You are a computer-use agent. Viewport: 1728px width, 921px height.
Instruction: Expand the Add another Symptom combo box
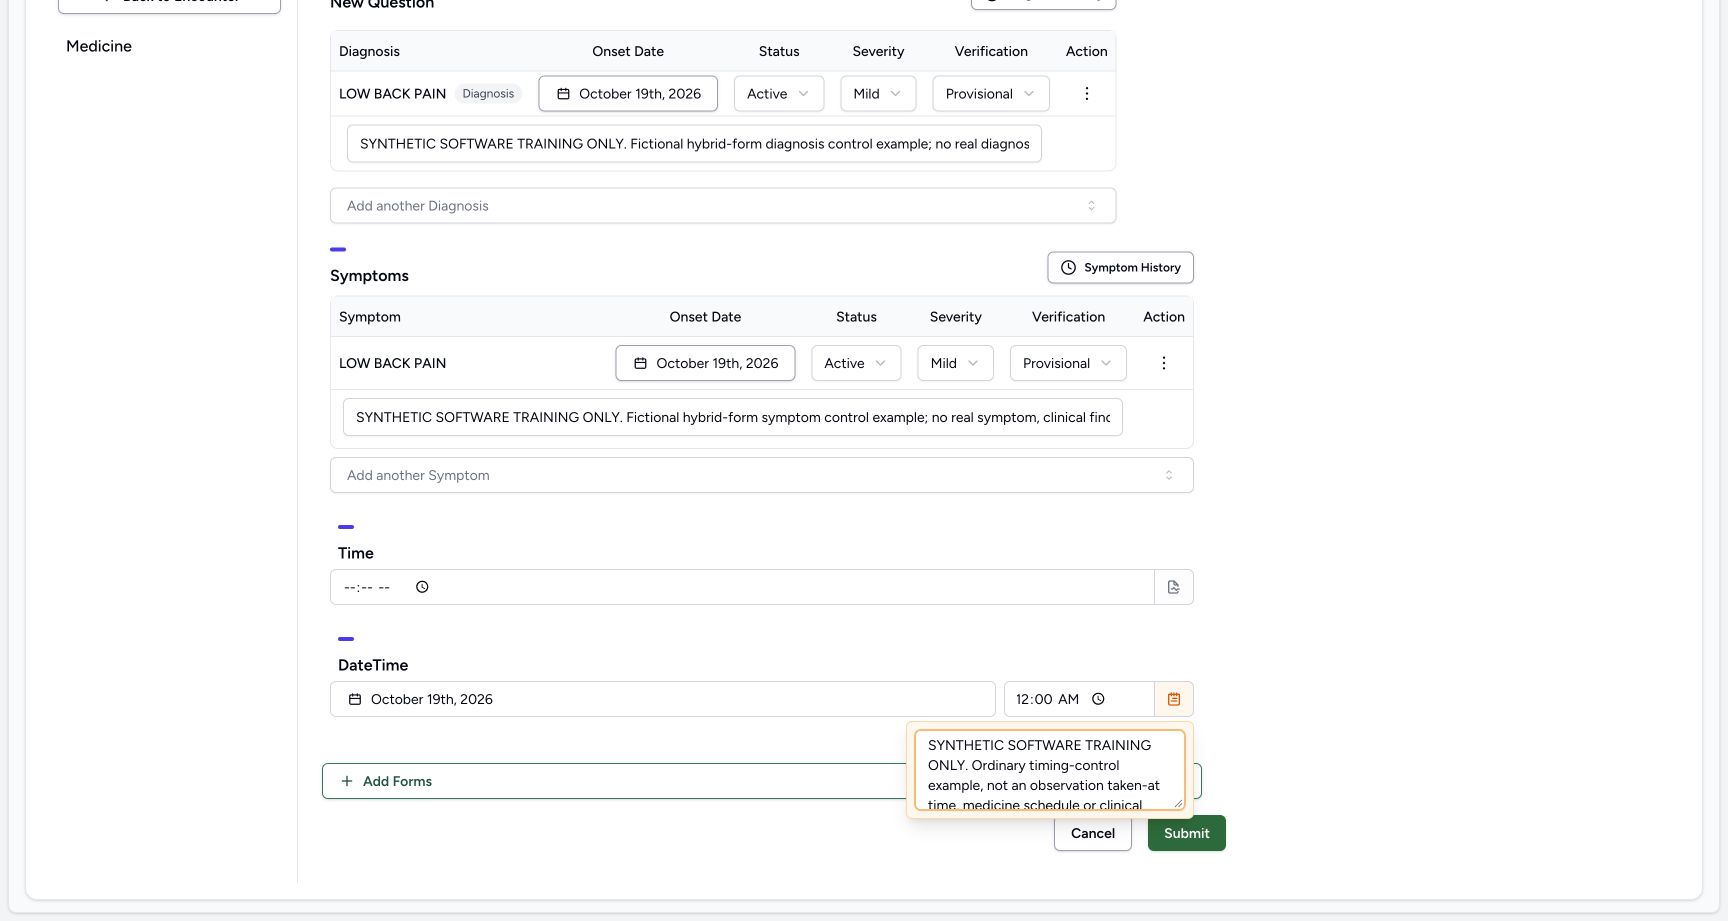tap(762, 475)
